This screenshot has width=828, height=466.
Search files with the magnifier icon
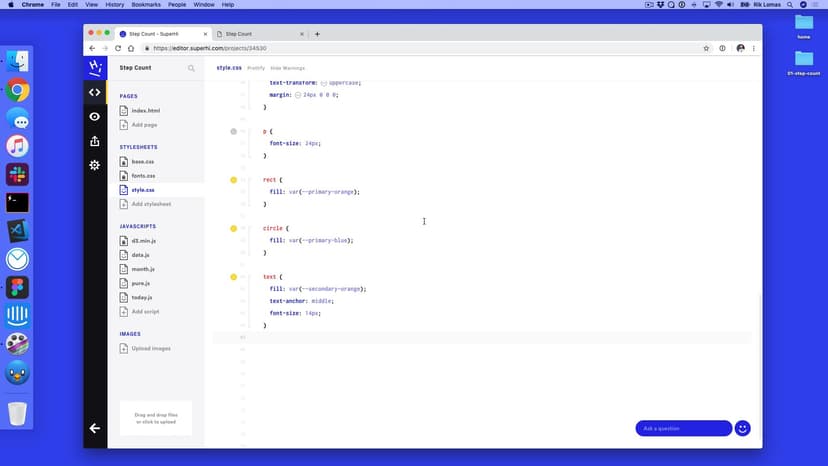tap(191, 68)
